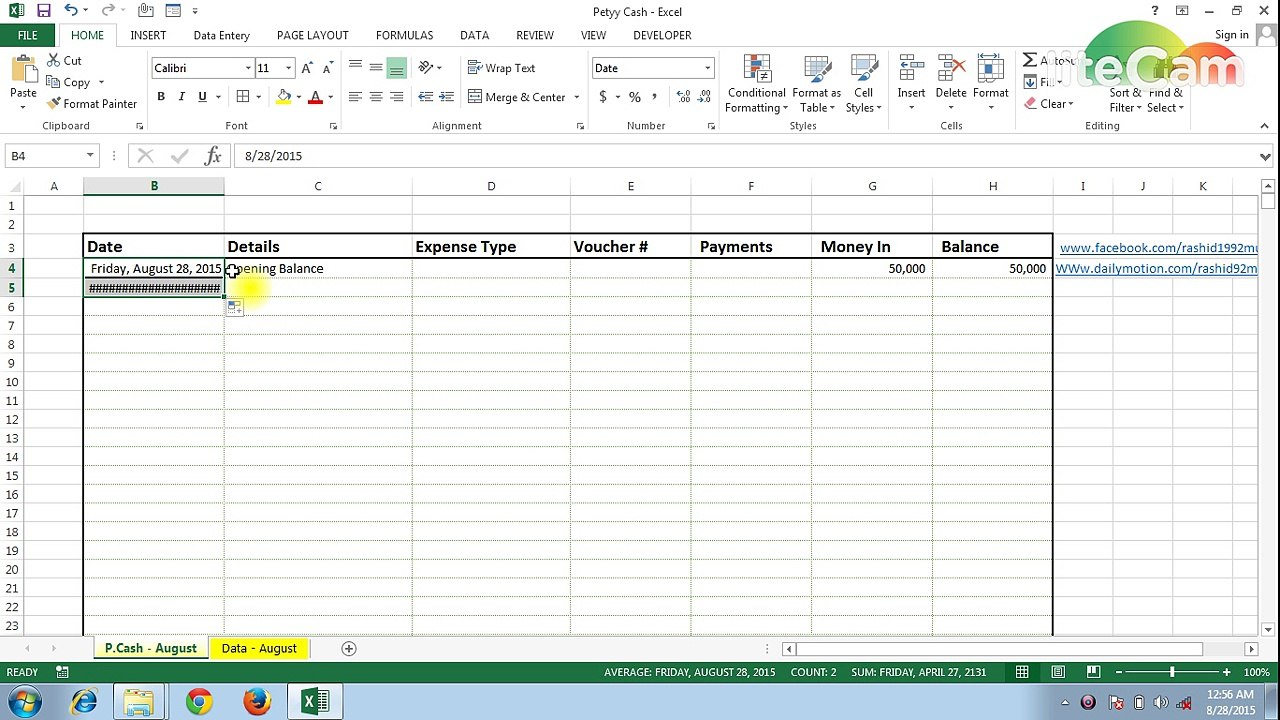
Task: Toggle Italic formatting
Action: (x=181, y=97)
